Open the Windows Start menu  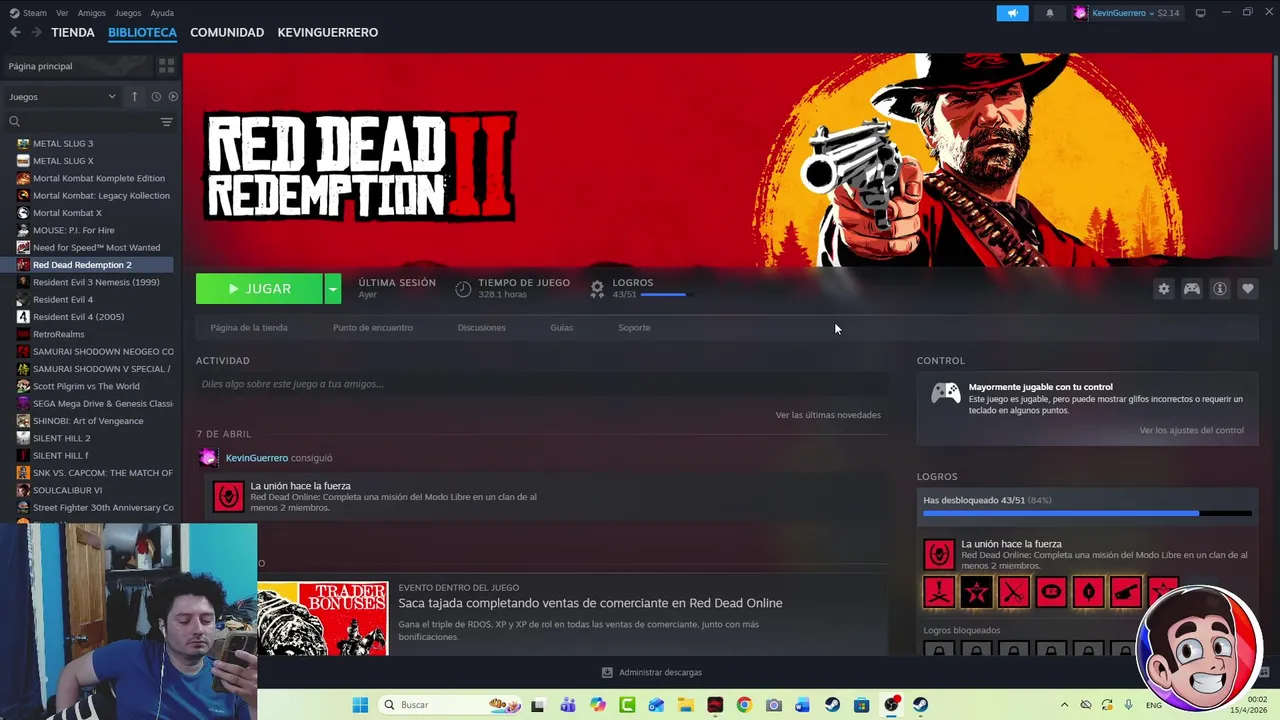tap(360, 705)
